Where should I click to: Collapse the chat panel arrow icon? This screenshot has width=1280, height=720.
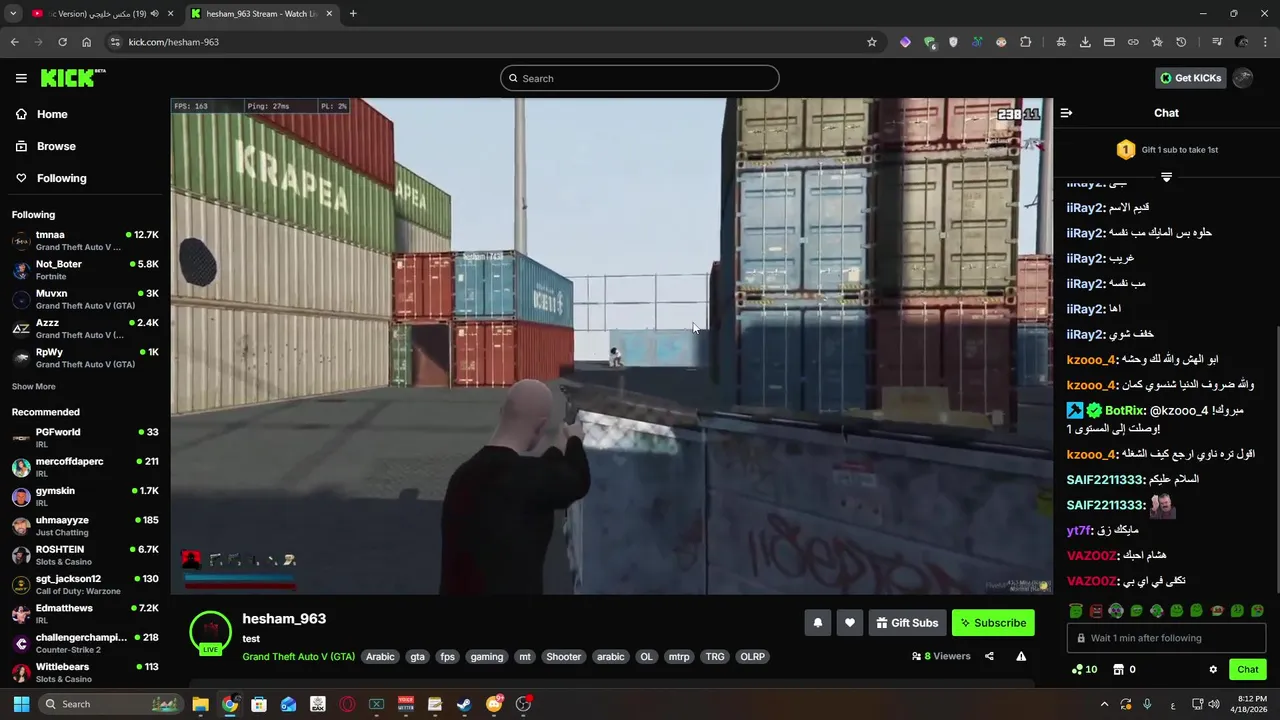[1066, 113]
